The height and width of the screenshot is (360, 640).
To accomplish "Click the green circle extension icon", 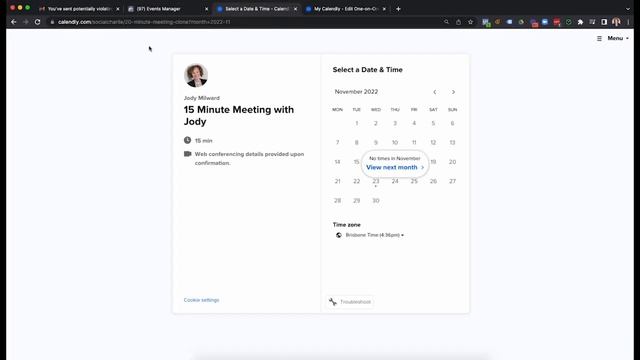I will 569,22.
